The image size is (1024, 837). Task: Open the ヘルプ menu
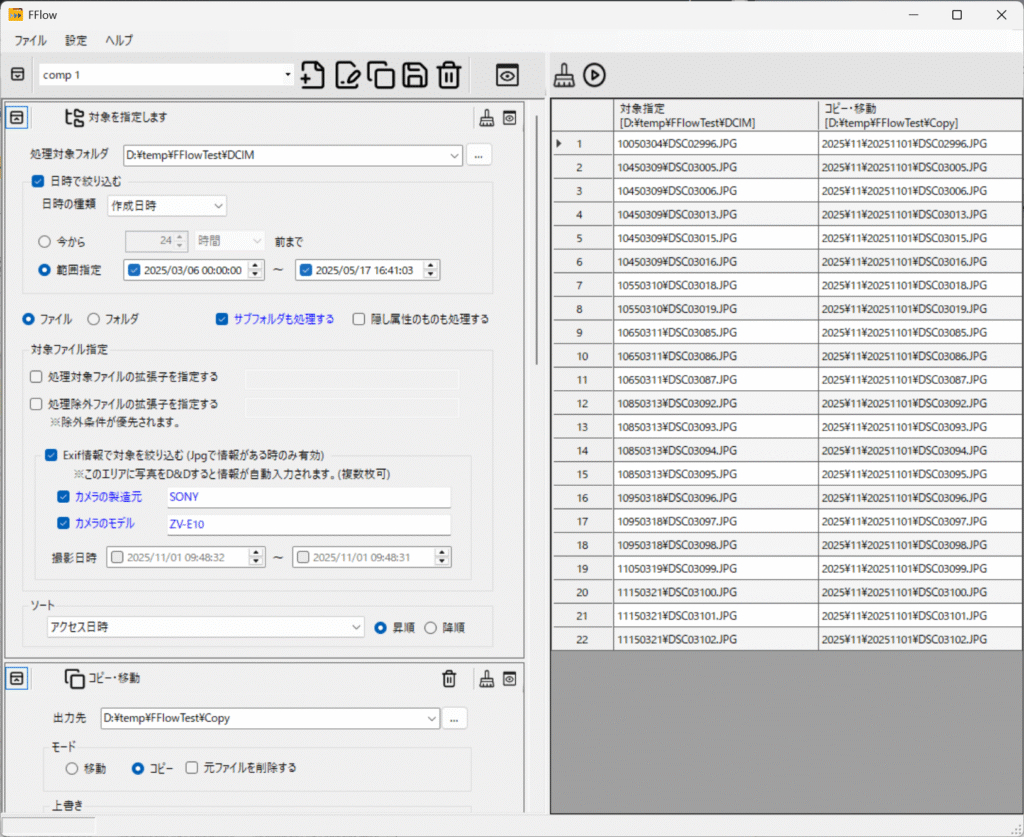[x=119, y=41]
